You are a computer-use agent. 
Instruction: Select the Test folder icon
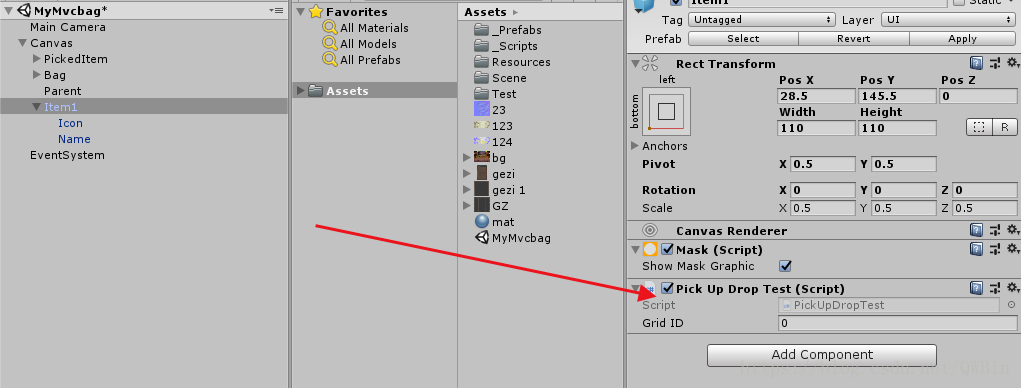tap(481, 94)
